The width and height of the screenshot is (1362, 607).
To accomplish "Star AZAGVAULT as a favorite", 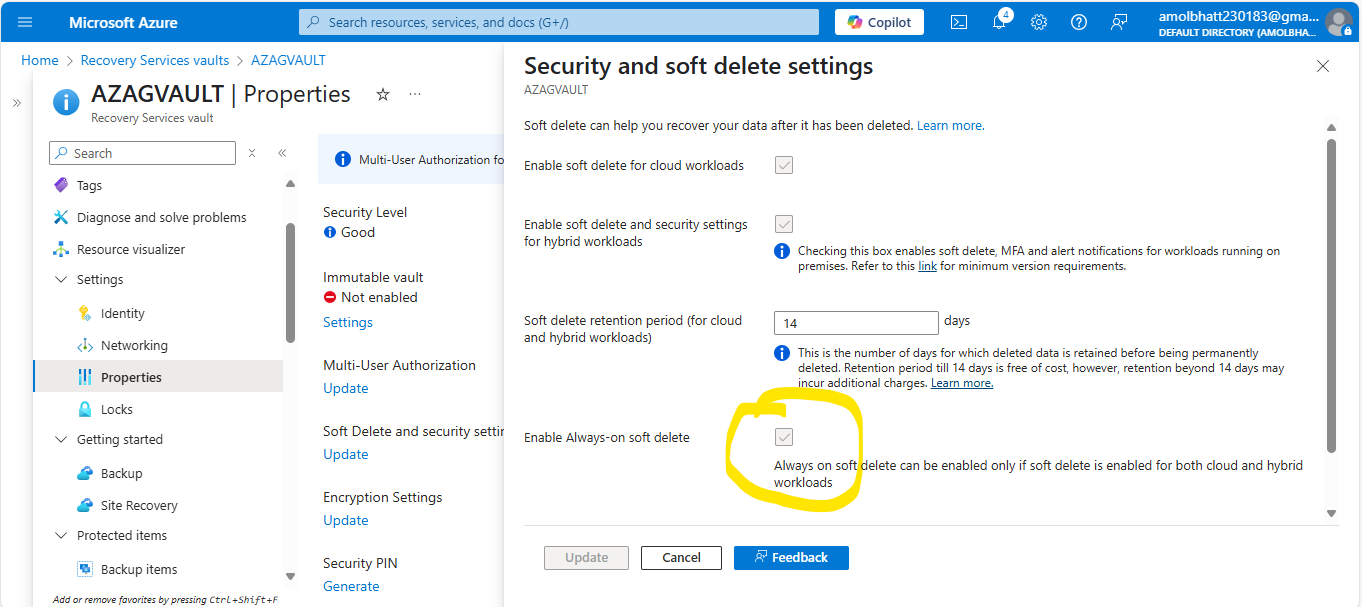I will pyautogui.click(x=383, y=93).
